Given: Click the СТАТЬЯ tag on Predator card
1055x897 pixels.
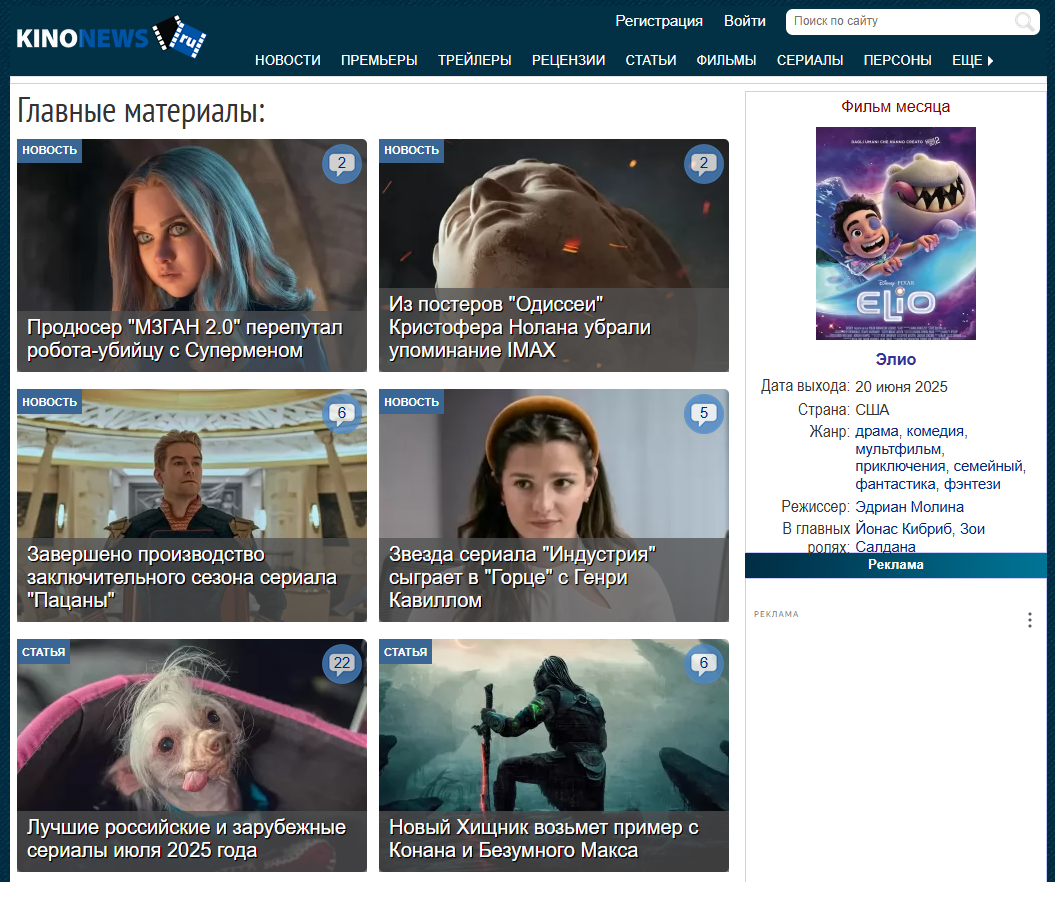Looking at the screenshot, I should click(406, 651).
